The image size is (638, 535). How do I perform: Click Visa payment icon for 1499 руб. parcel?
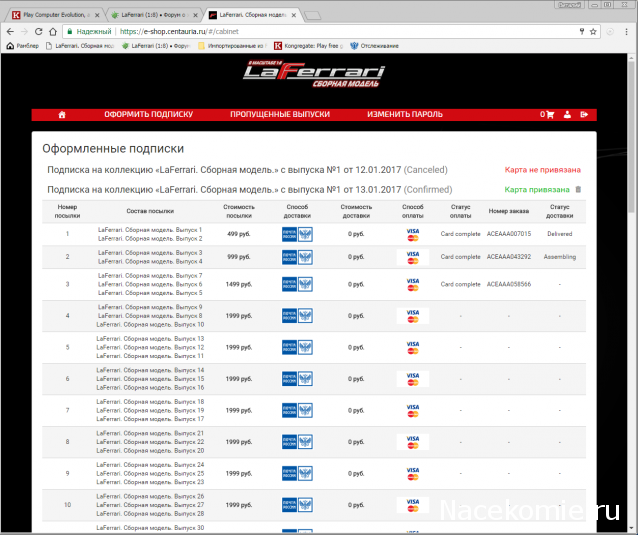point(413,284)
